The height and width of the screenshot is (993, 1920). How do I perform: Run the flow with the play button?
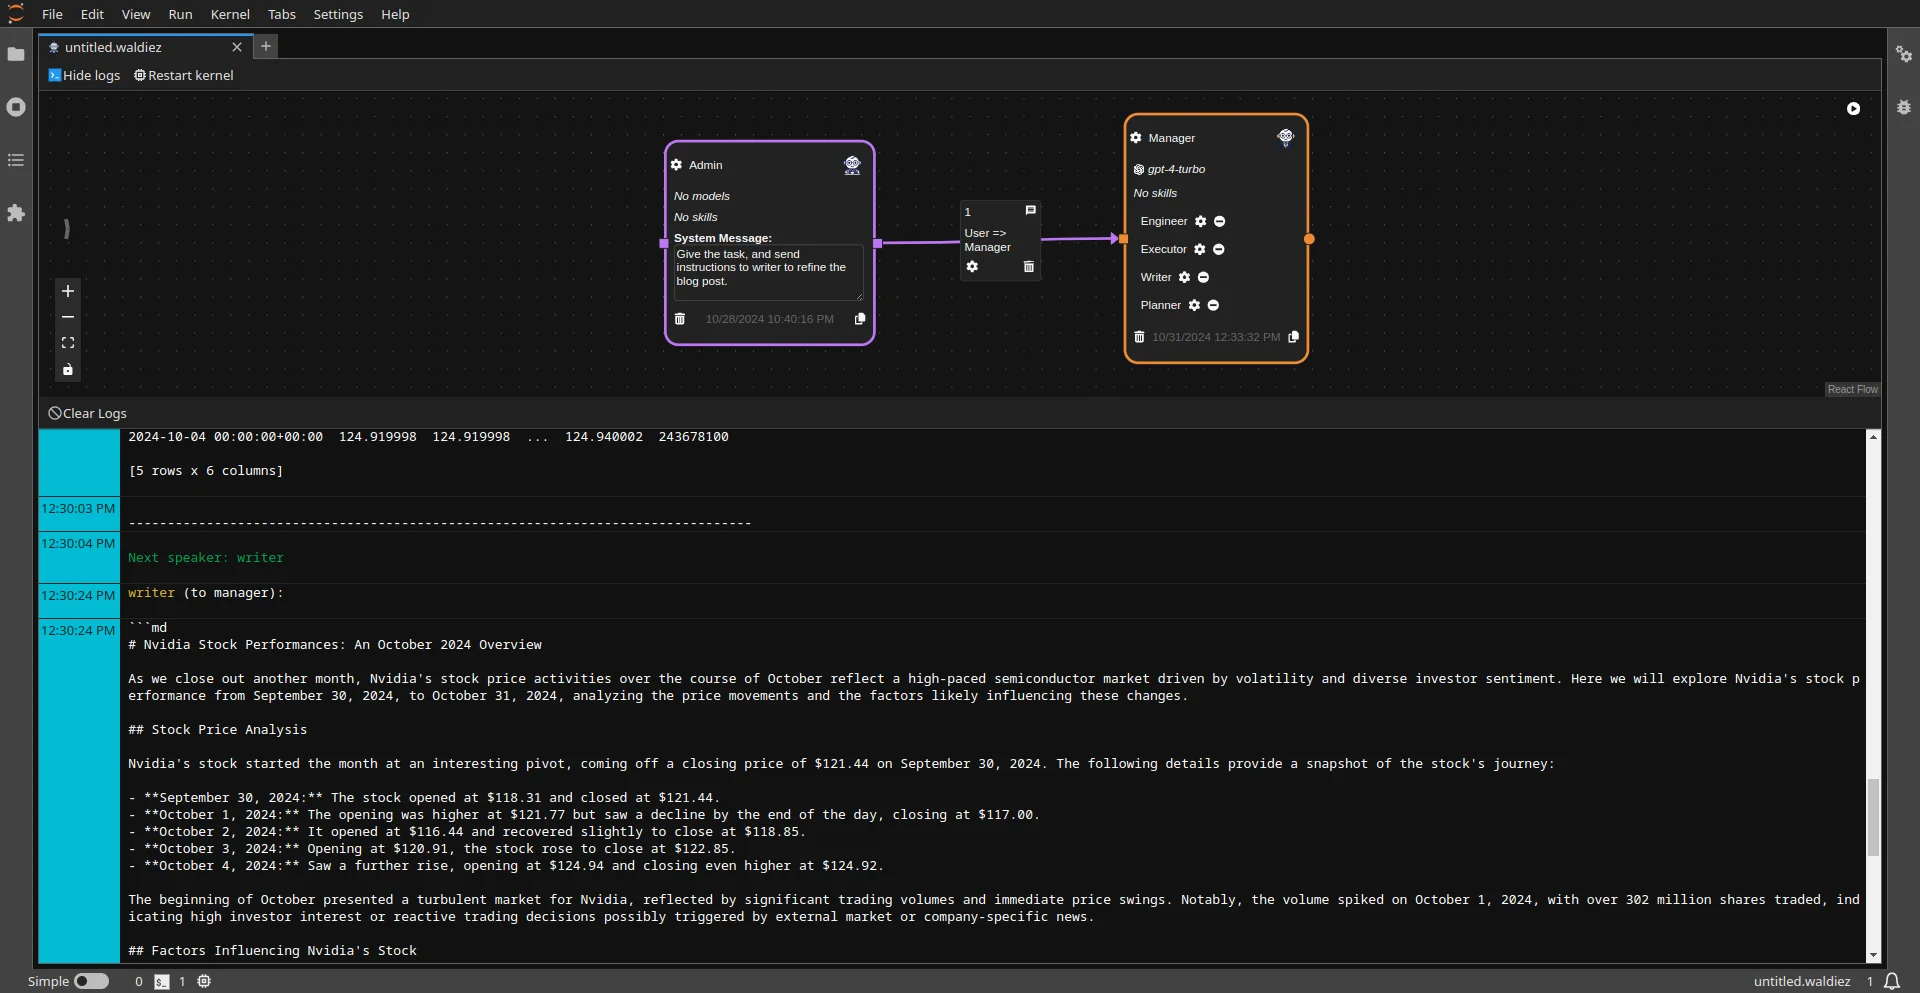pyautogui.click(x=1853, y=108)
